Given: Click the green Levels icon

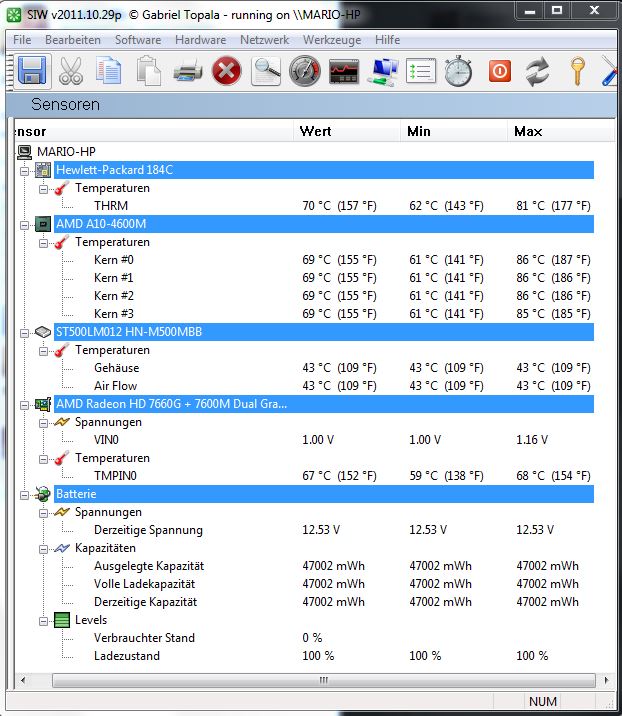Looking at the screenshot, I should [62, 620].
